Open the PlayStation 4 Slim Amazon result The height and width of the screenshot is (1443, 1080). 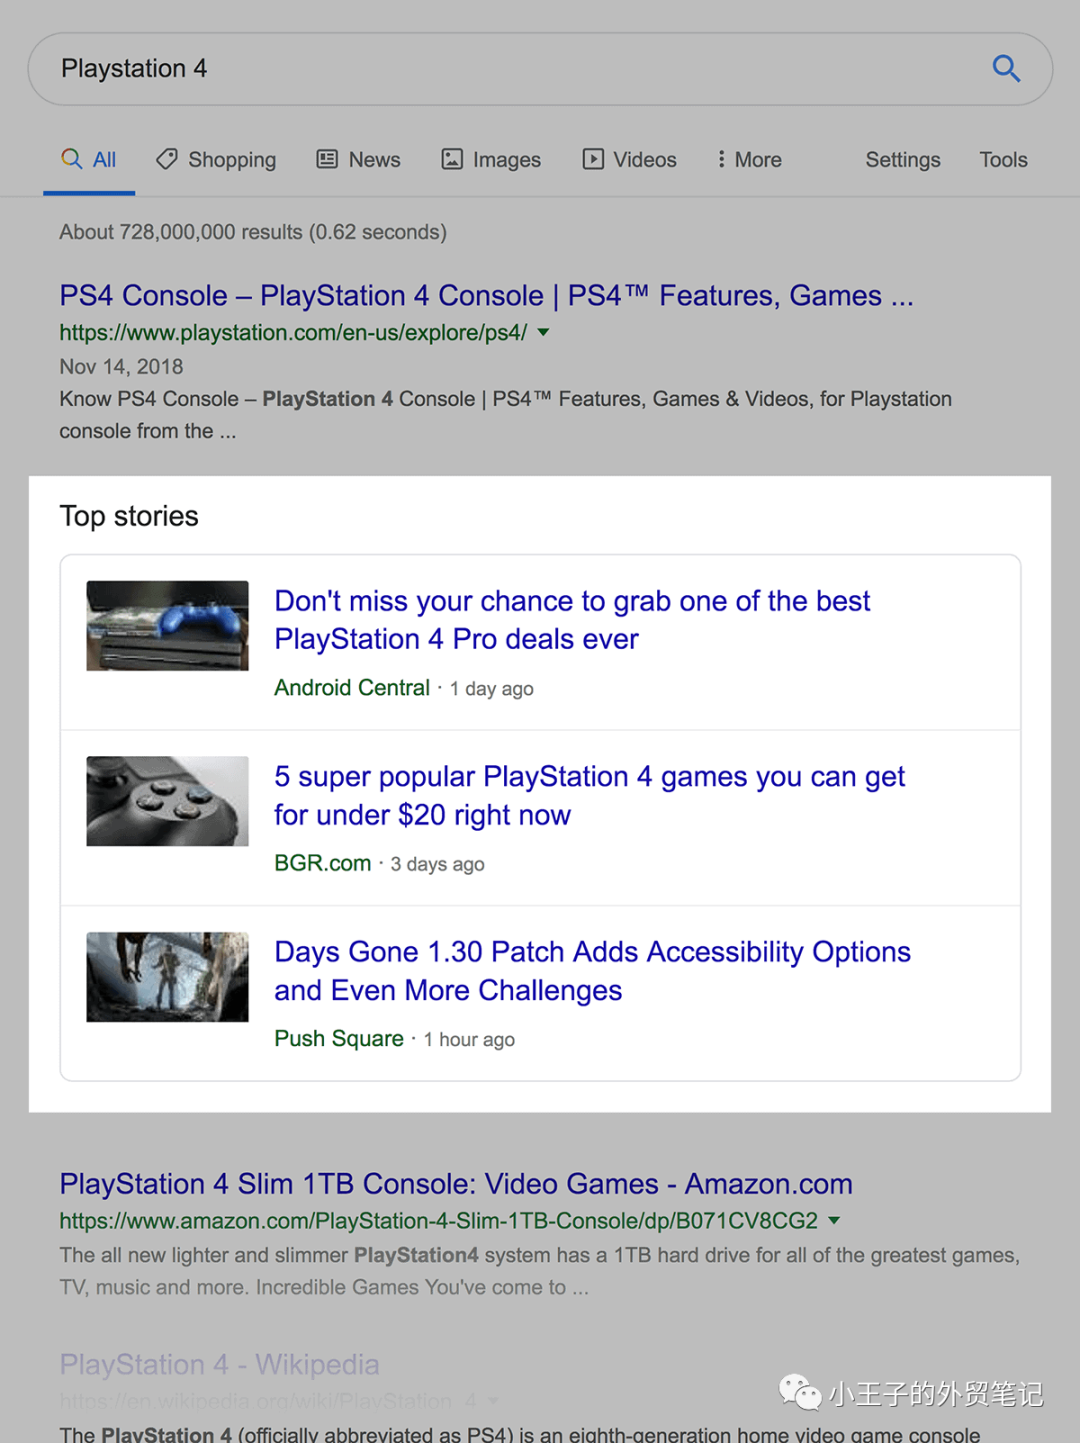[456, 1184]
